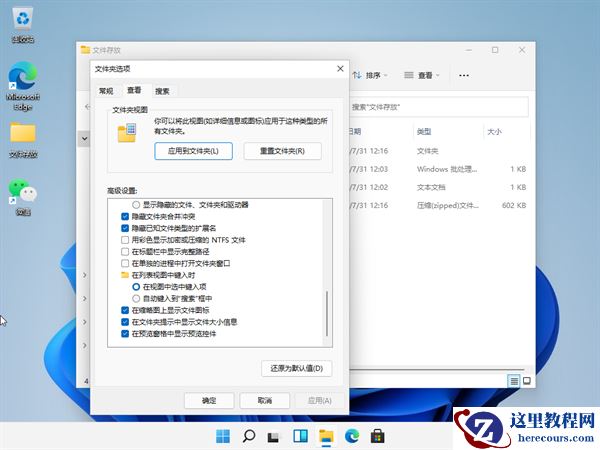Select the Windows 批处理 file row
600x450 pixels.
click(439, 169)
